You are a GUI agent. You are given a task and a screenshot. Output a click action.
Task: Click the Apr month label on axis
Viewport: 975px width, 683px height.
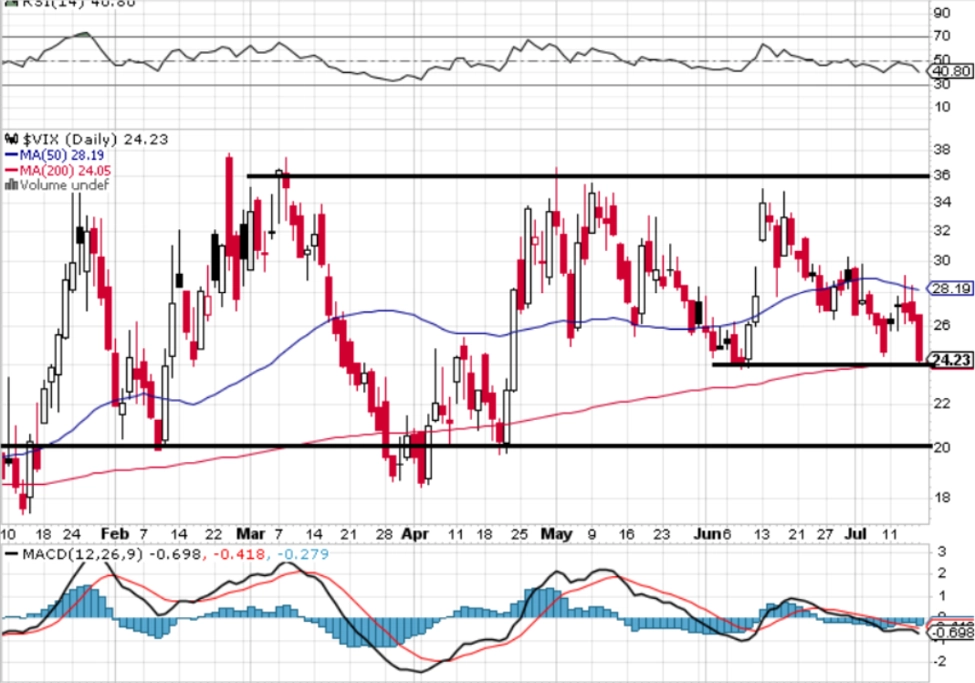tap(415, 534)
